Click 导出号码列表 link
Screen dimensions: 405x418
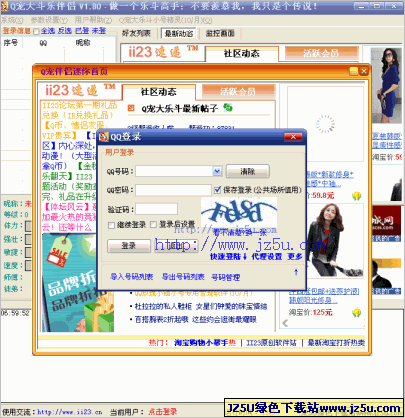(x=183, y=277)
